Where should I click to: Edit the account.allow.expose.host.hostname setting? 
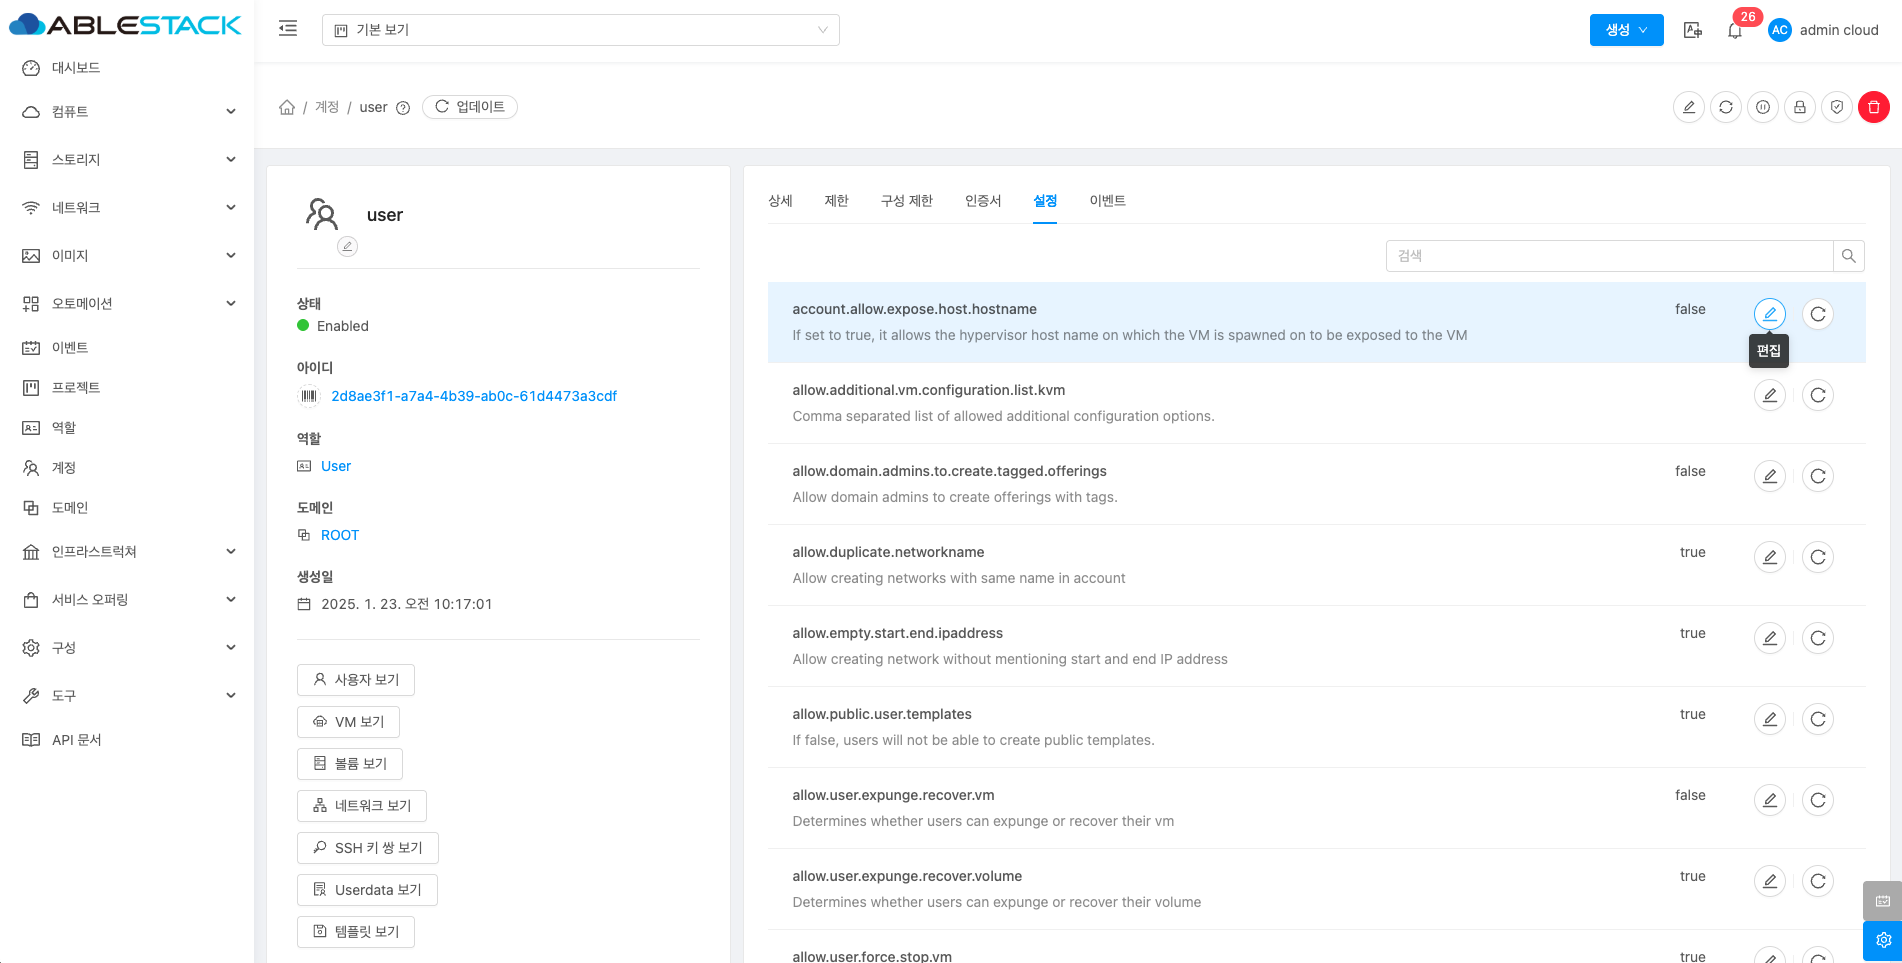(1769, 314)
